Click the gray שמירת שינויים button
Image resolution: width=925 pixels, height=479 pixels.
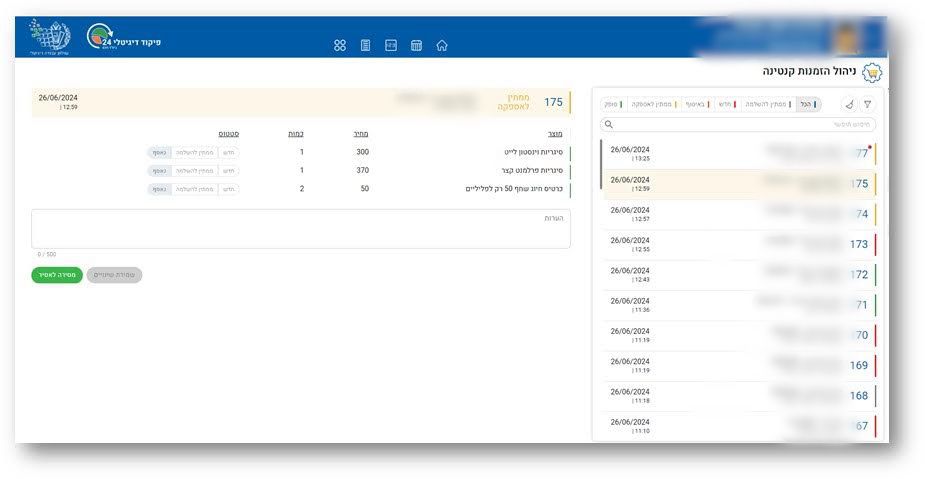tap(114, 275)
